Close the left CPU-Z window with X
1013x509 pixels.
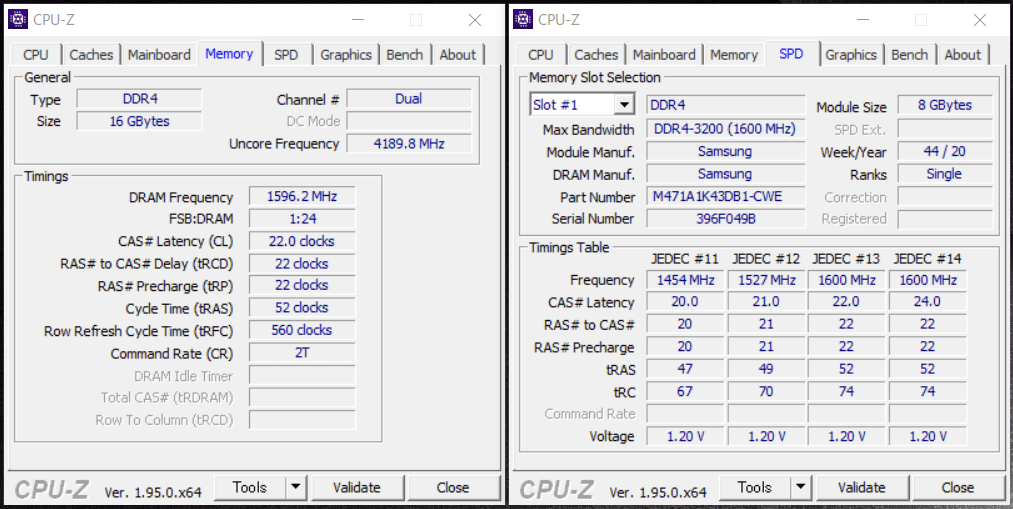(x=475, y=20)
